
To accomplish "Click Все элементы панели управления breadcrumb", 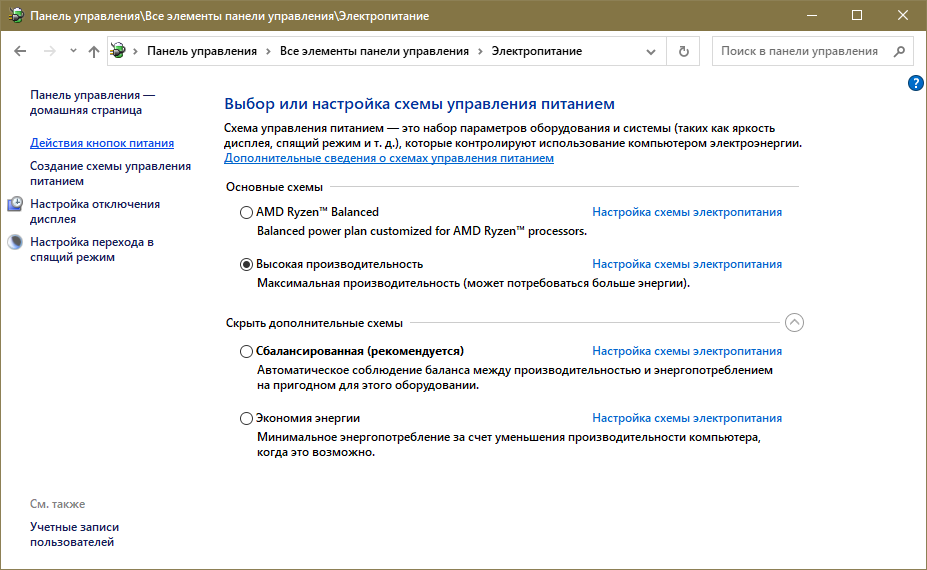I will [x=374, y=51].
